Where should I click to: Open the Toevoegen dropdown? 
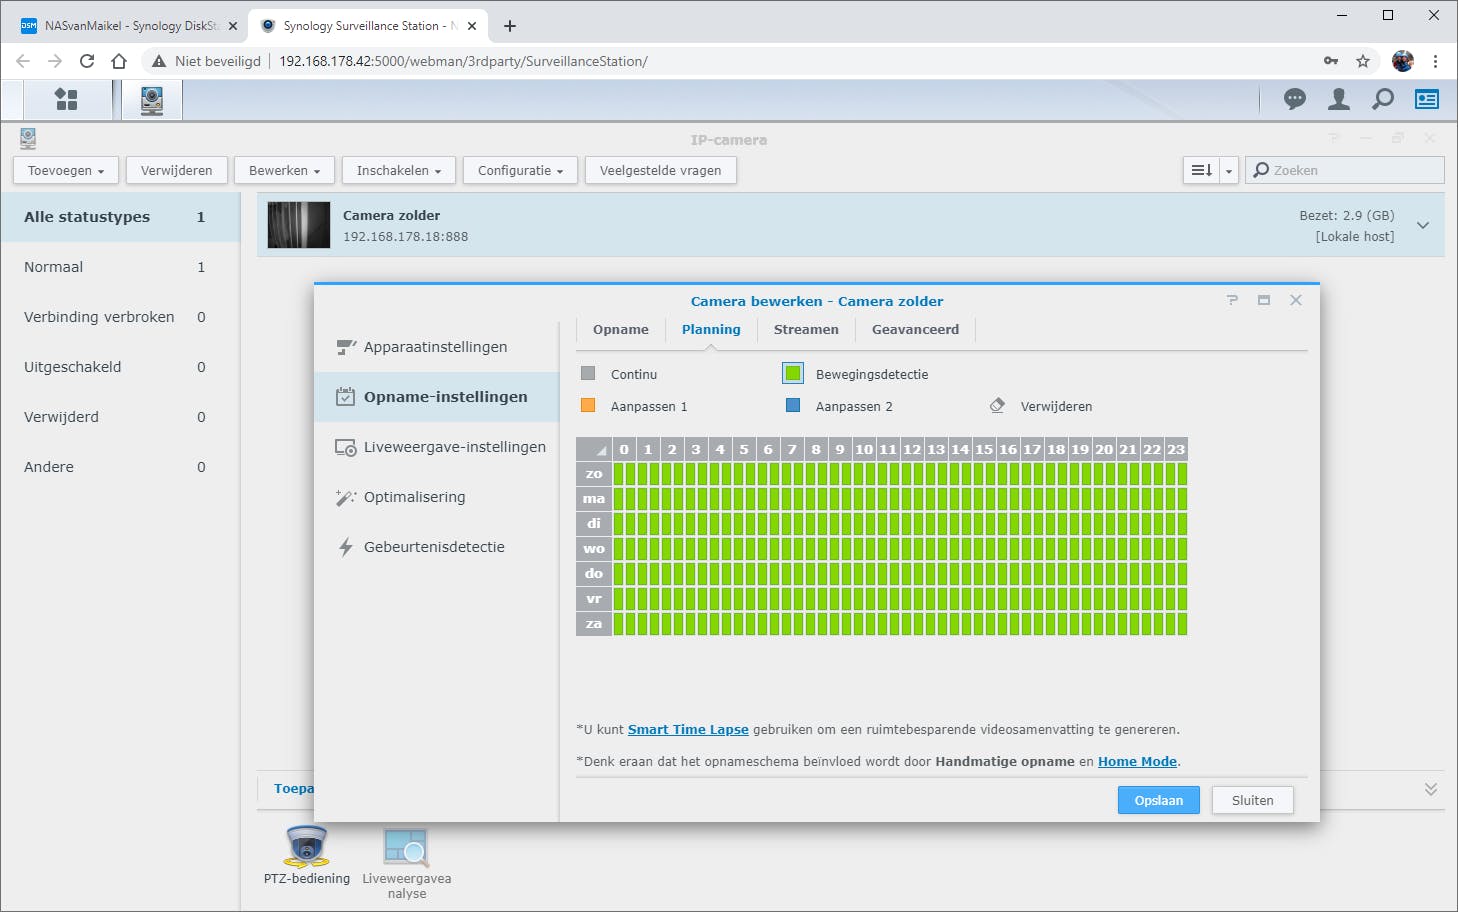click(65, 171)
